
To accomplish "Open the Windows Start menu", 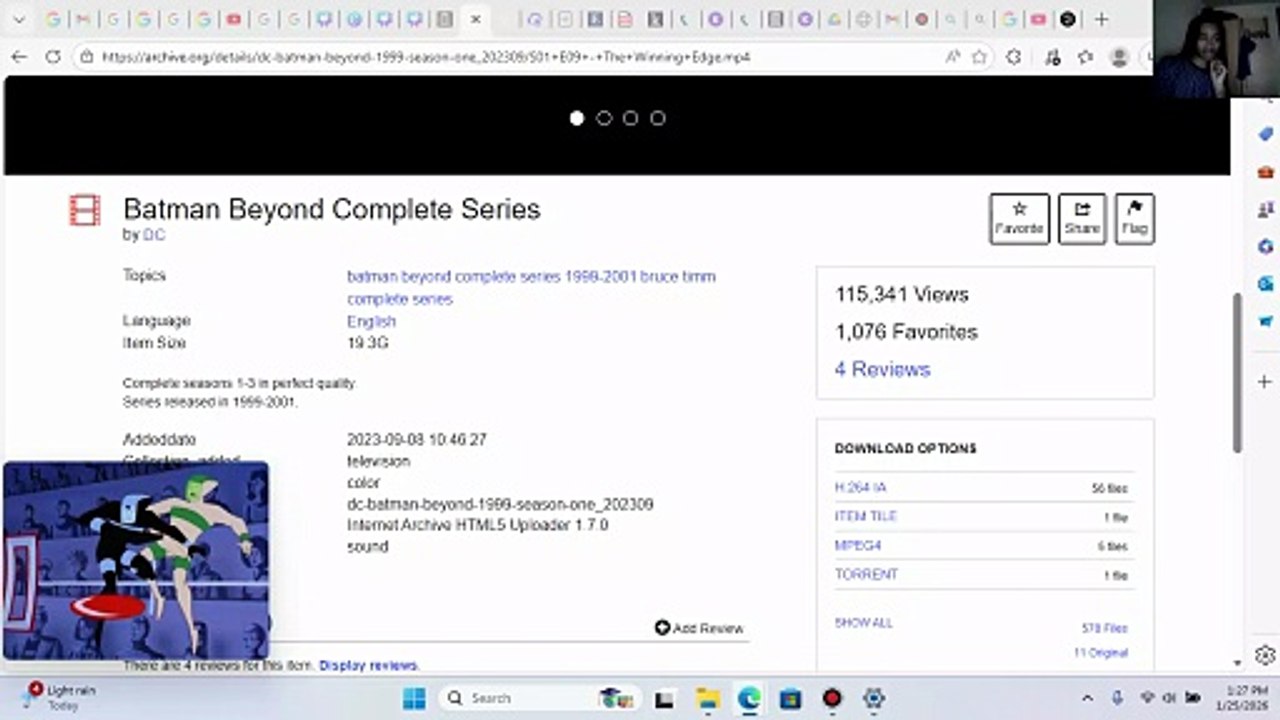I will [414, 698].
